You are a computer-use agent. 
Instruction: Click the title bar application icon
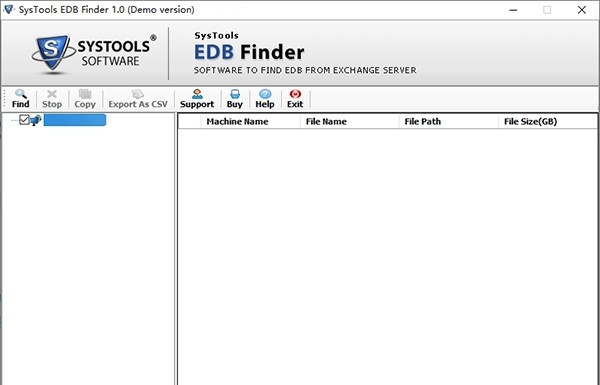(x=9, y=10)
